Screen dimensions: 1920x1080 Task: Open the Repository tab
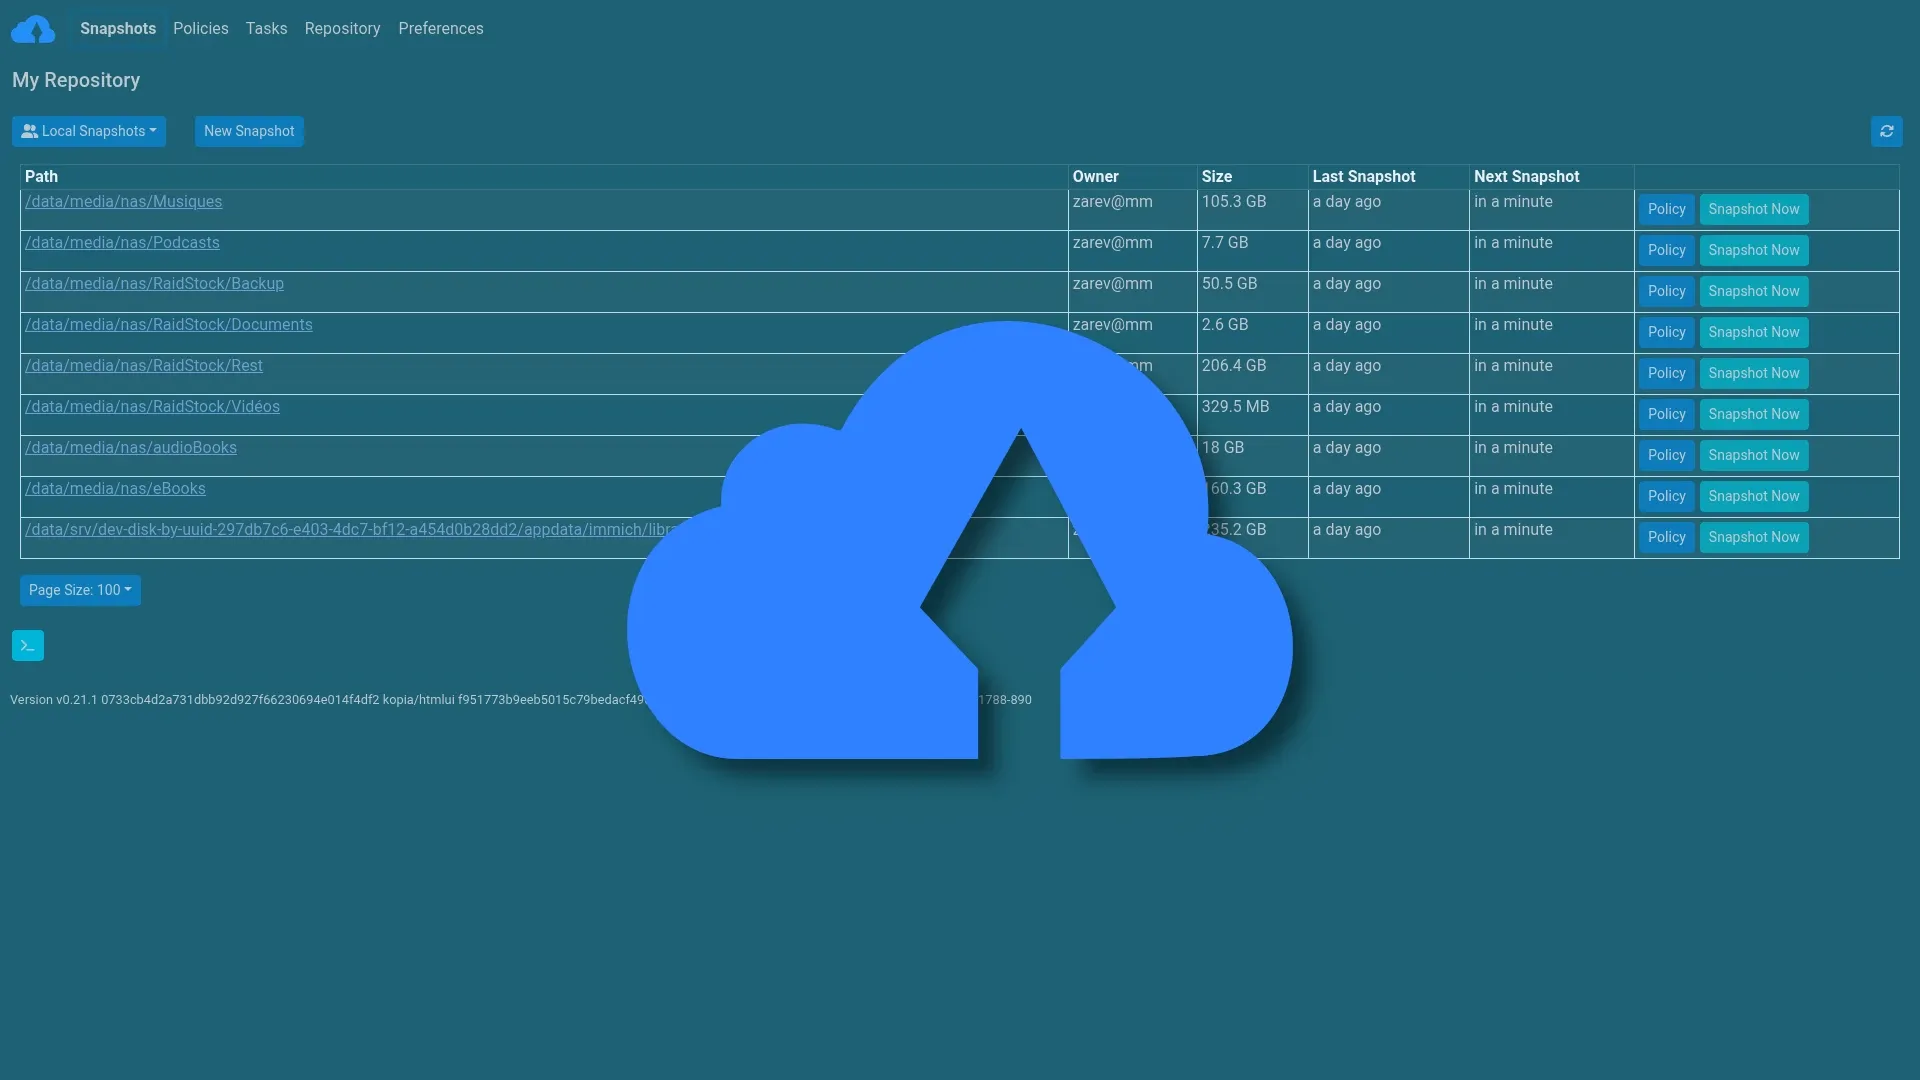pyautogui.click(x=343, y=29)
